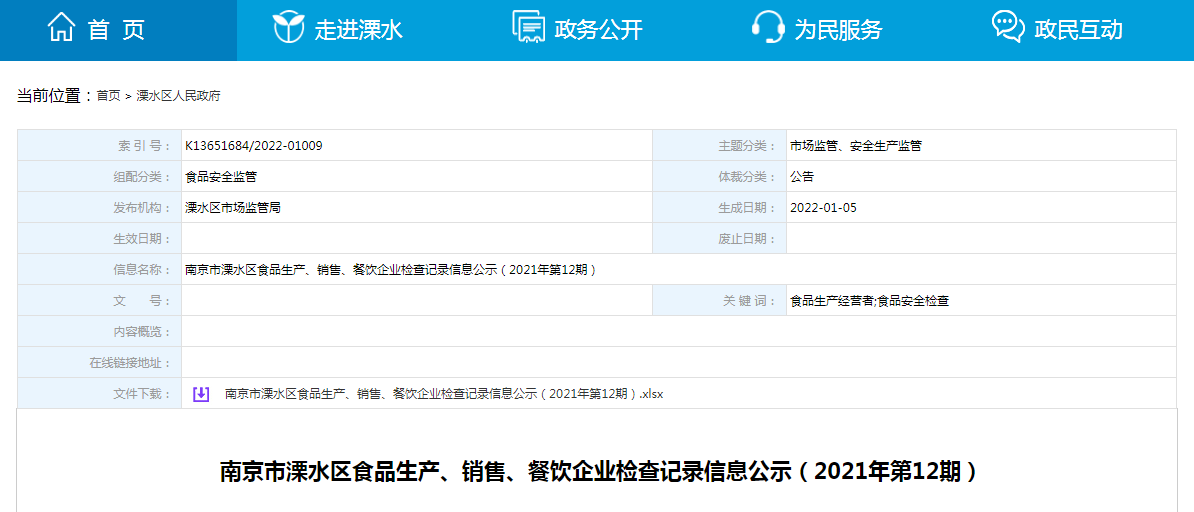
Task: Click the 在线链接地址 label cell
Action: [100, 363]
